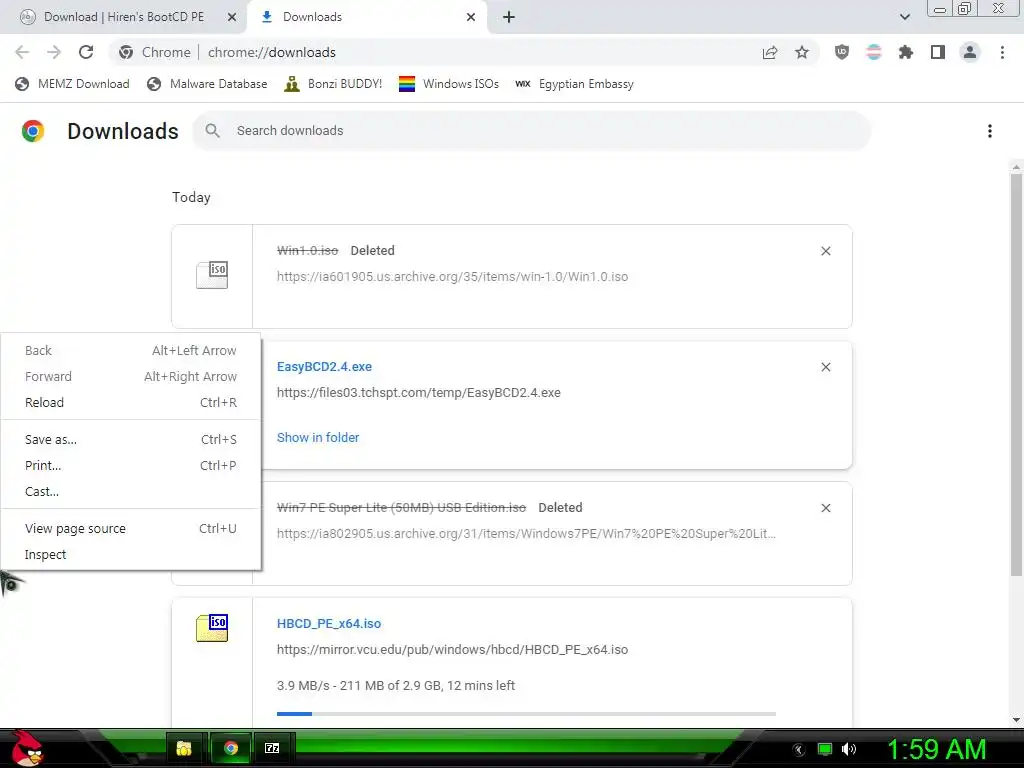
Task: Click the HBCD_PE_x64.iso download progress bar
Action: pos(526,714)
